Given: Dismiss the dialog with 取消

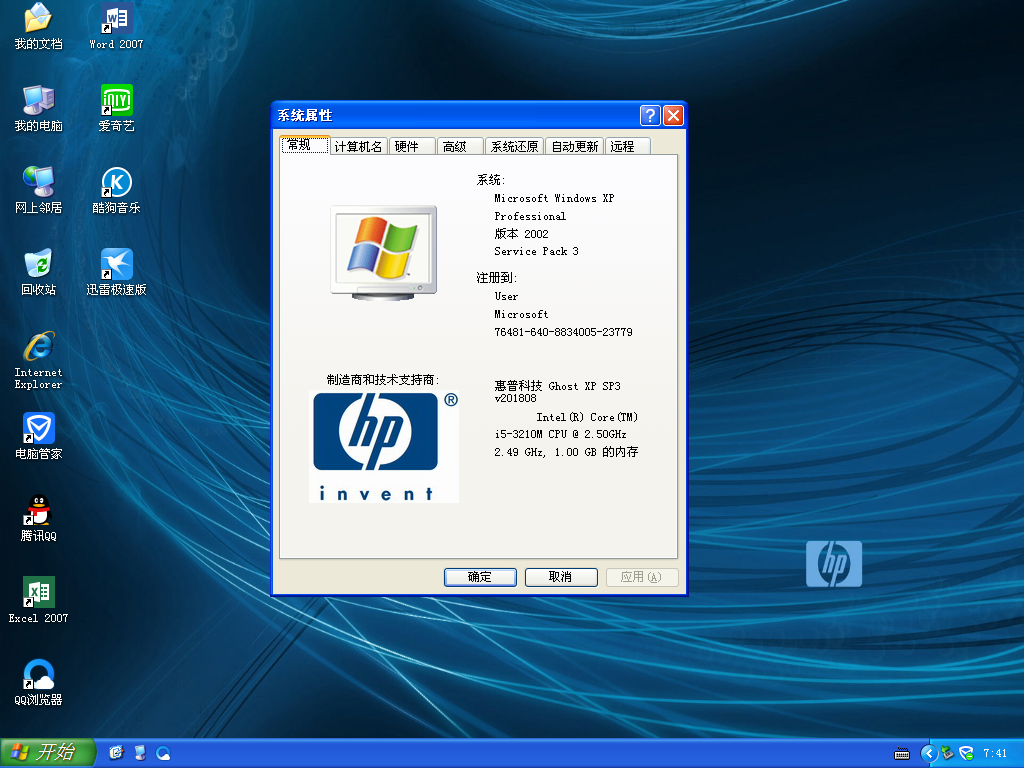Looking at the screenshot, I should (x=561, y=577).
